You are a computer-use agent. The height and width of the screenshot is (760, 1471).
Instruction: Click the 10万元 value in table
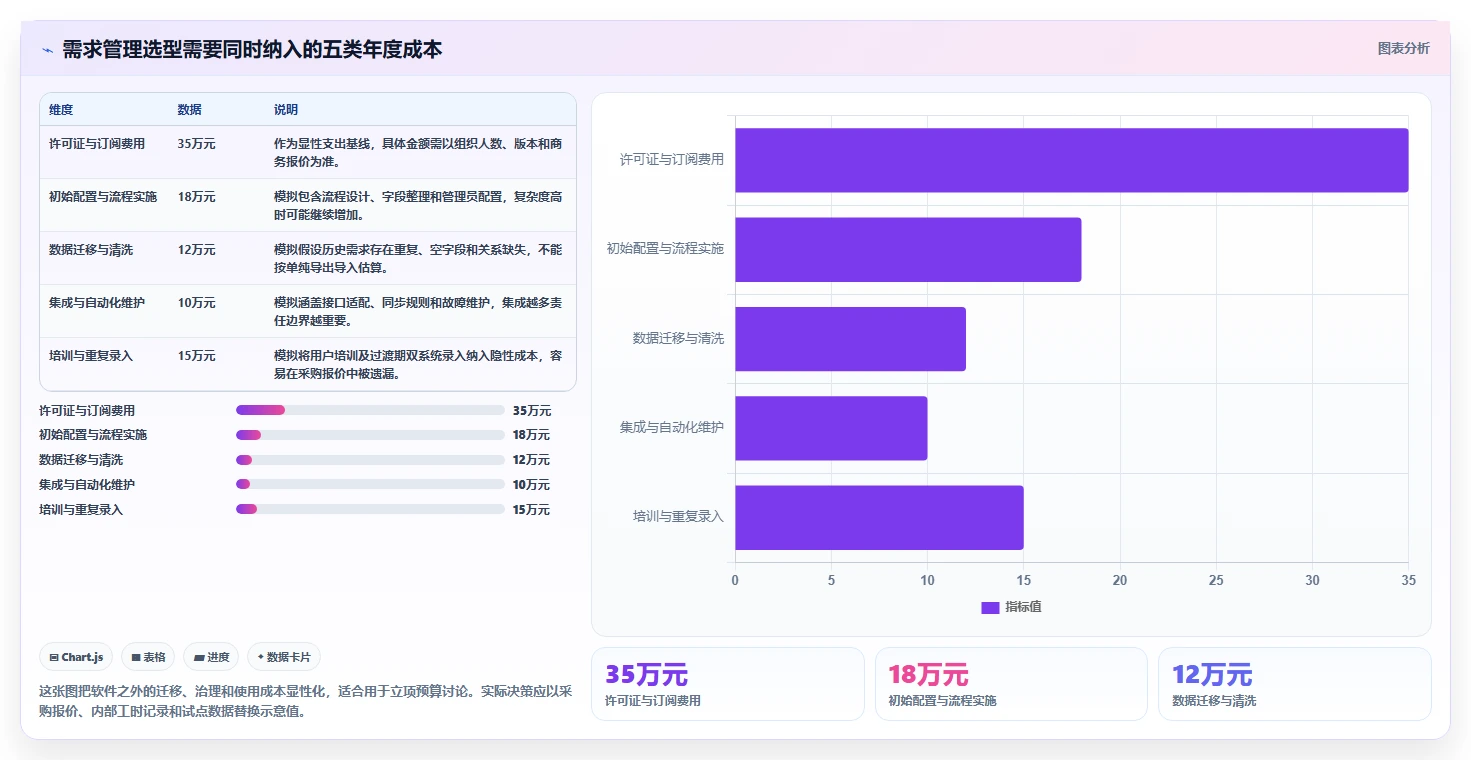click(x=197, y=303)
